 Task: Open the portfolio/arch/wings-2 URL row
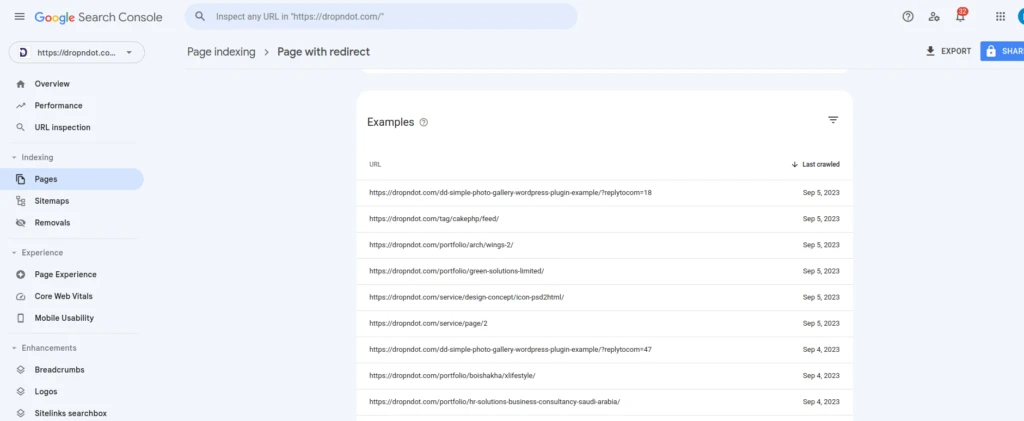(x=604, y=245)
